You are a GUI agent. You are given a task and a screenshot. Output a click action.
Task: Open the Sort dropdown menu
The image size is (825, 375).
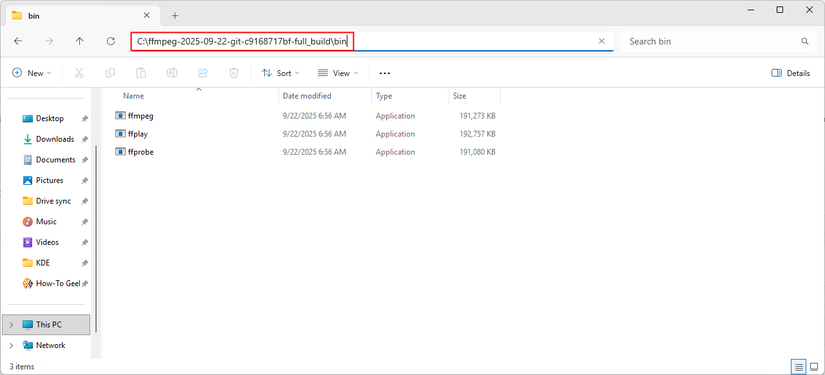[x=281, y=73]
